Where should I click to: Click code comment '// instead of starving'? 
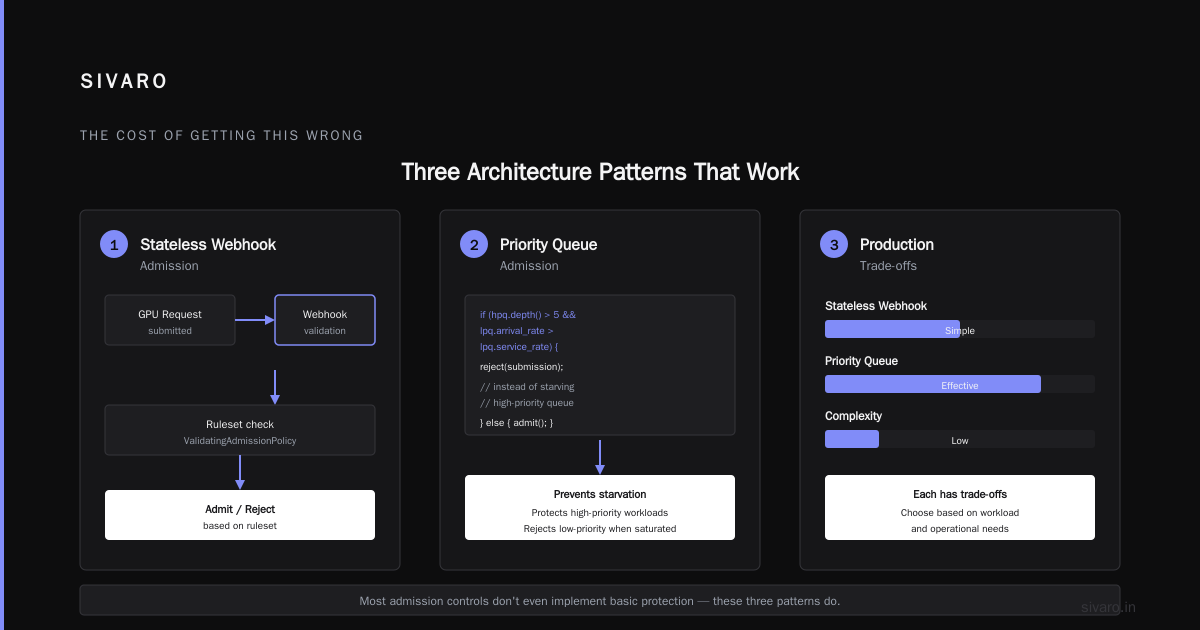(527, 386)
